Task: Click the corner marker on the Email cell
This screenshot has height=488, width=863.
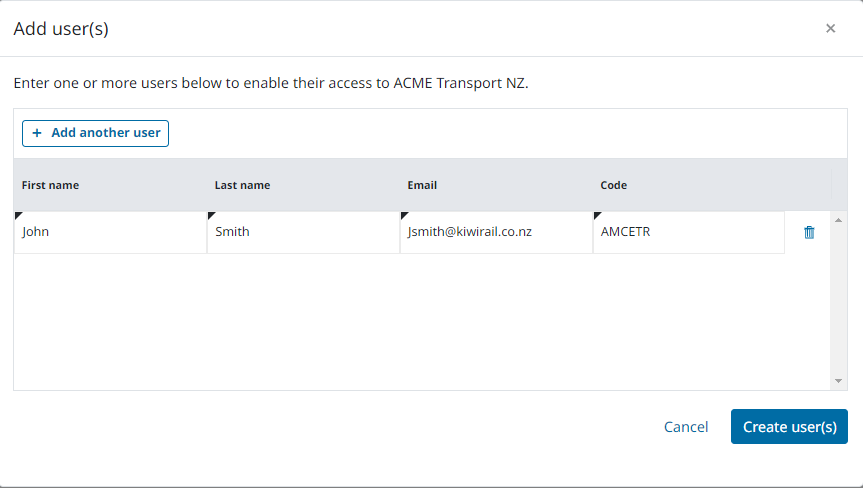Action: [404, 215]
